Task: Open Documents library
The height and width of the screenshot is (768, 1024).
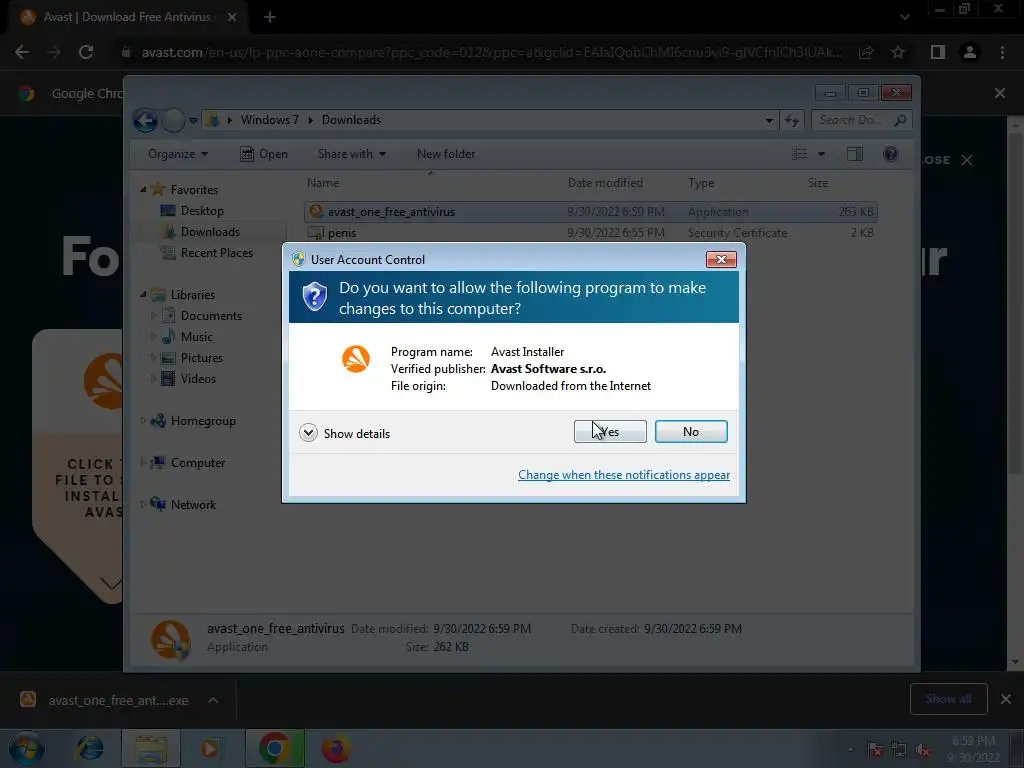Action: (211, 316)
